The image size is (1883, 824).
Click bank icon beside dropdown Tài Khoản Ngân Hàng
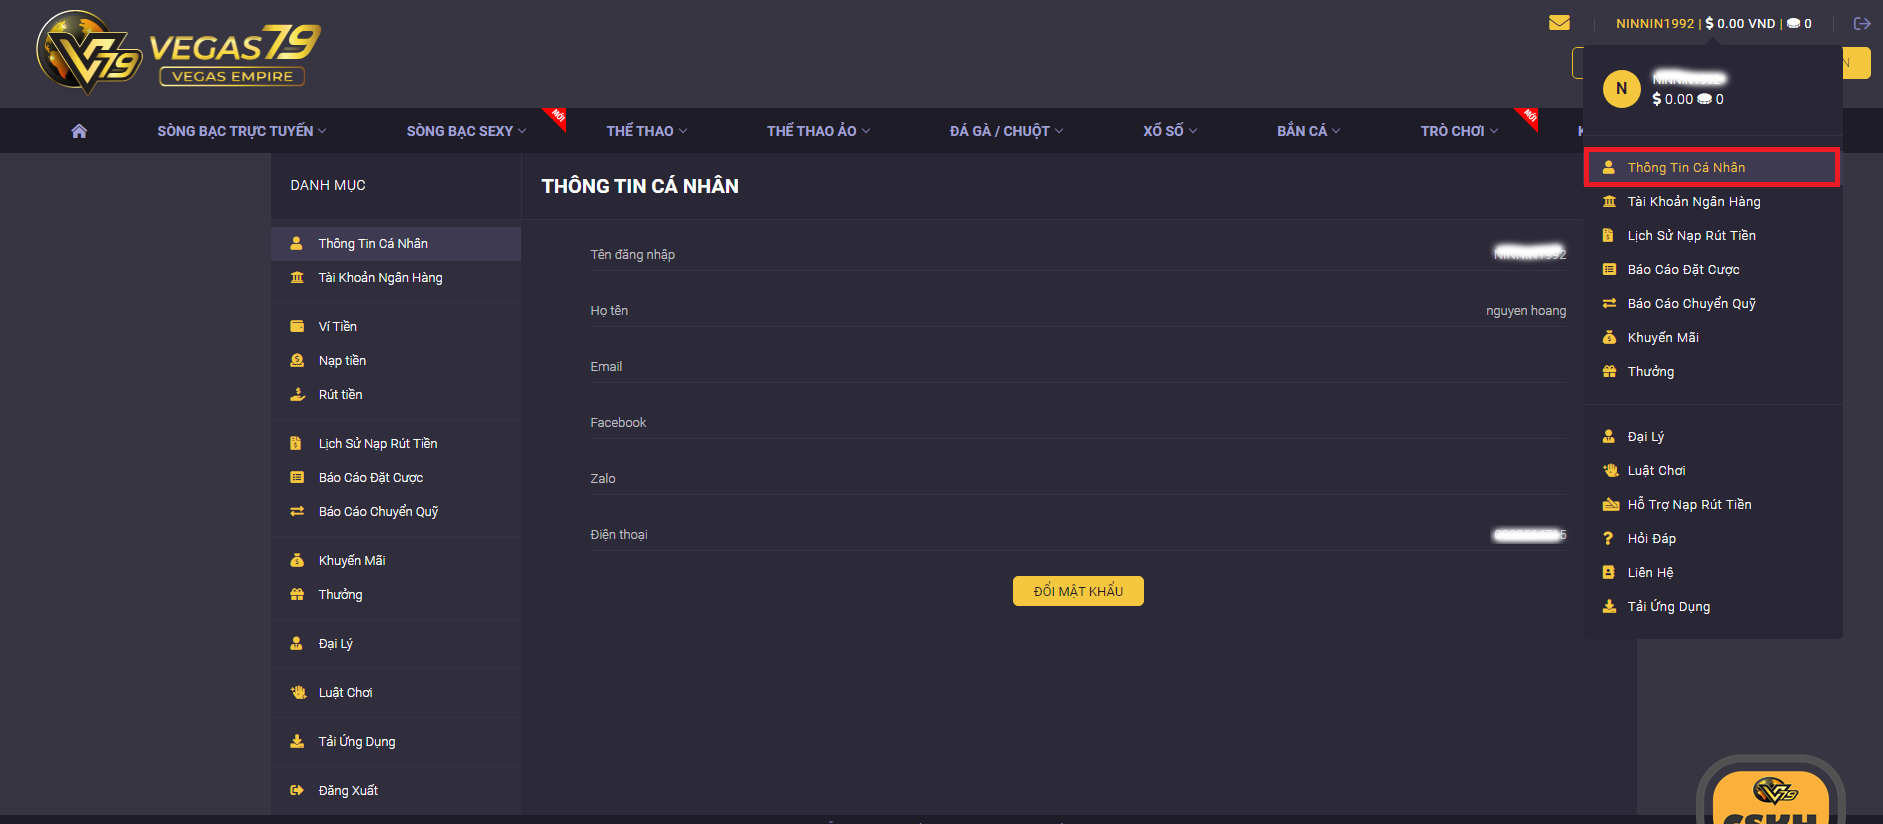pyautogui.click(x=1609, y=201)
